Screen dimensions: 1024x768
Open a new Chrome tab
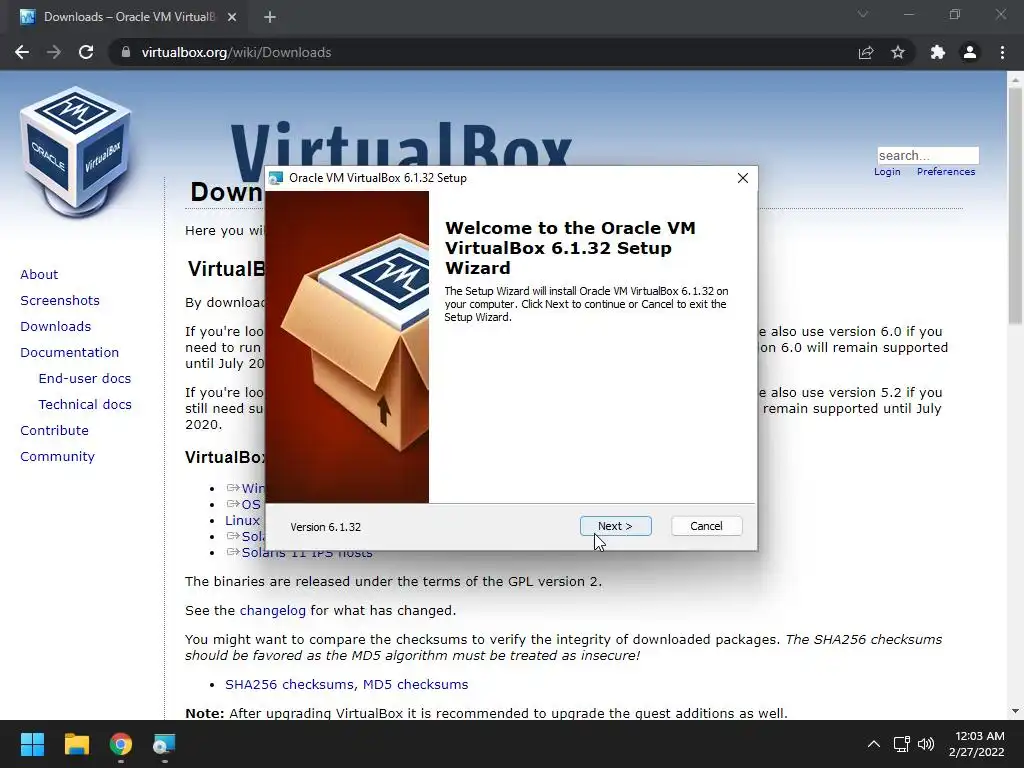(270, 17)
